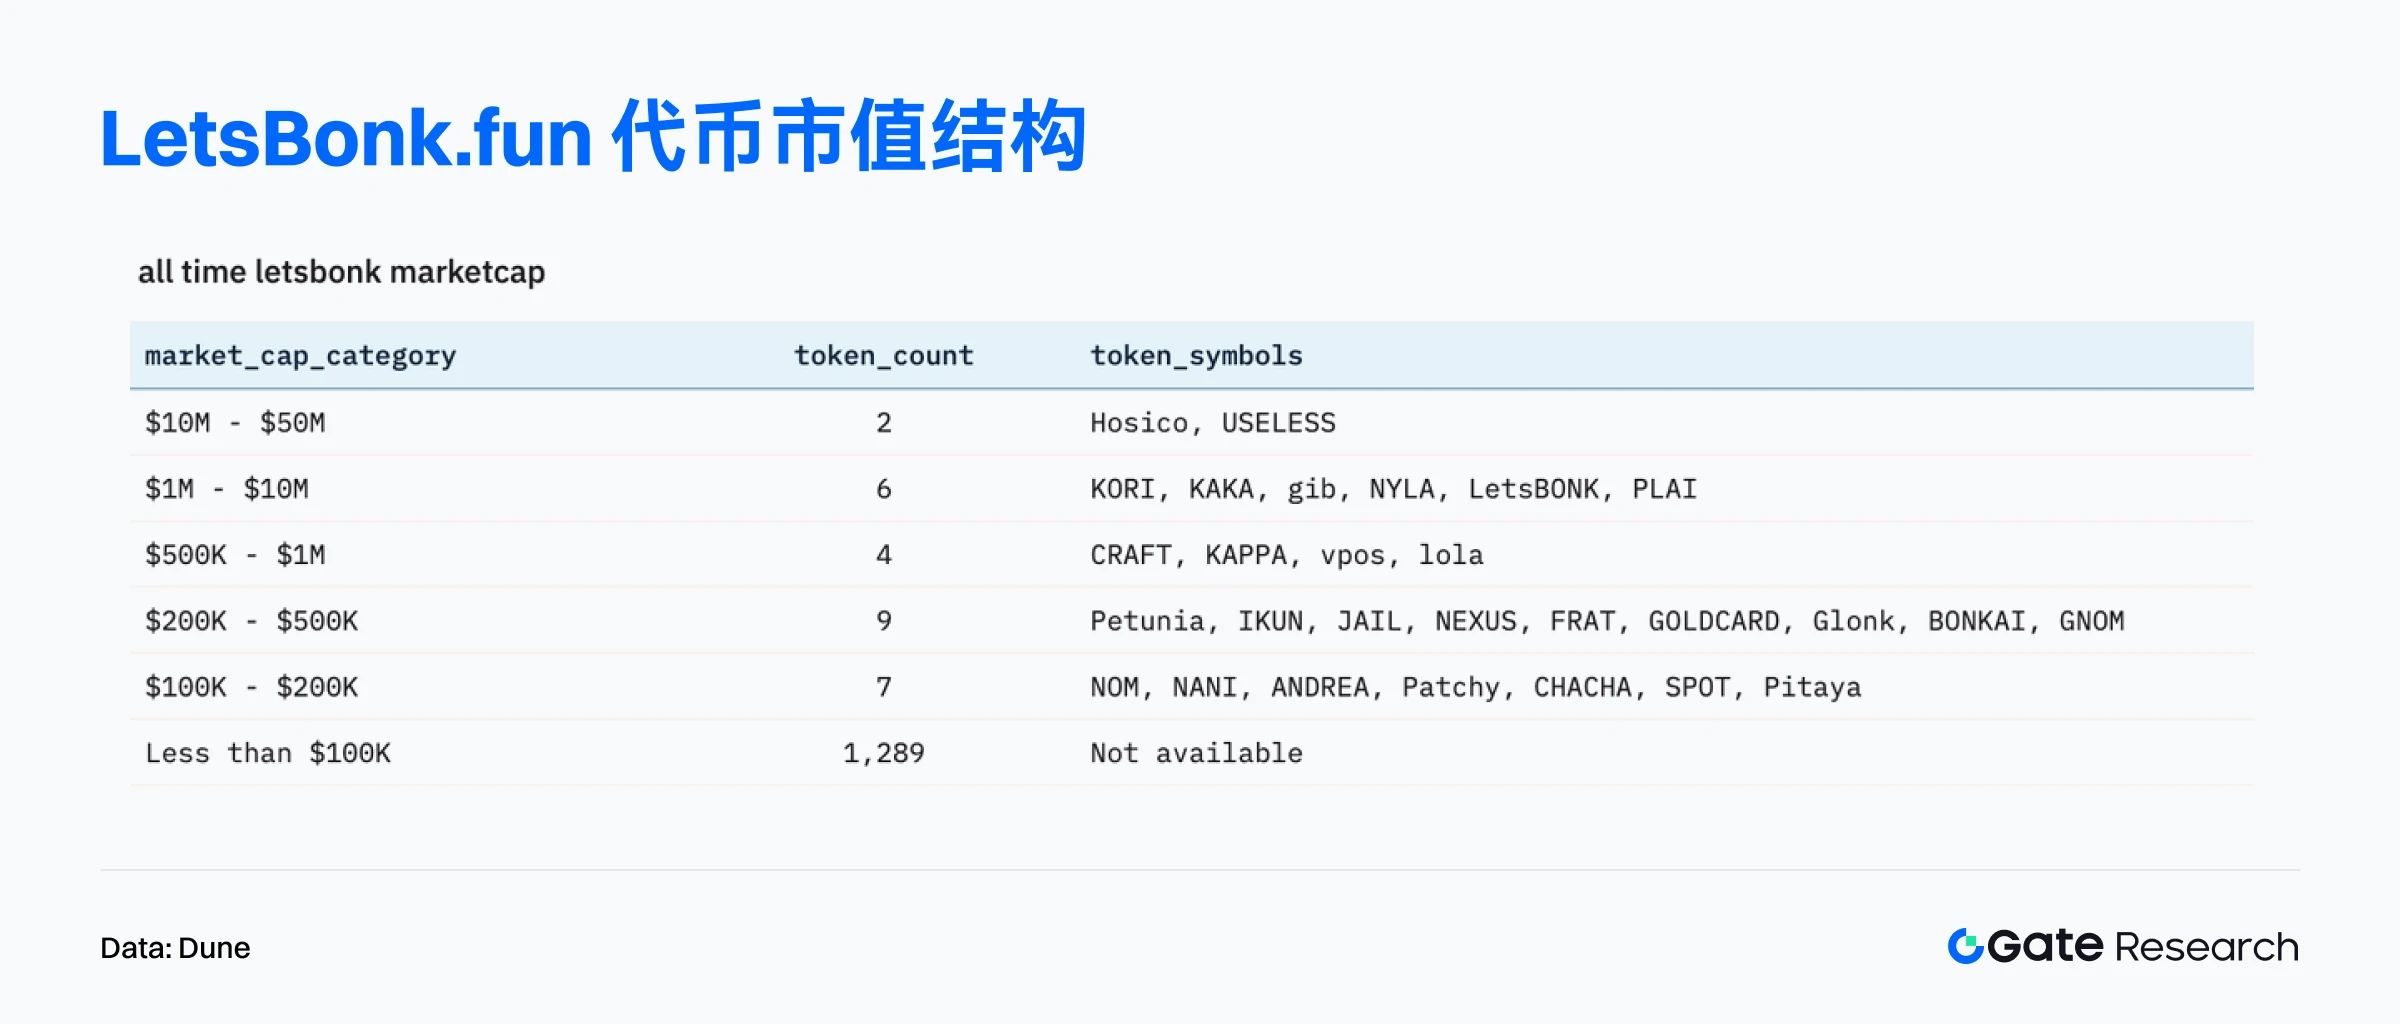Viewport: 2400px width, 1024px height.
Task: Click the "$500K - $1M" category cell
Action: coord(235,555)
